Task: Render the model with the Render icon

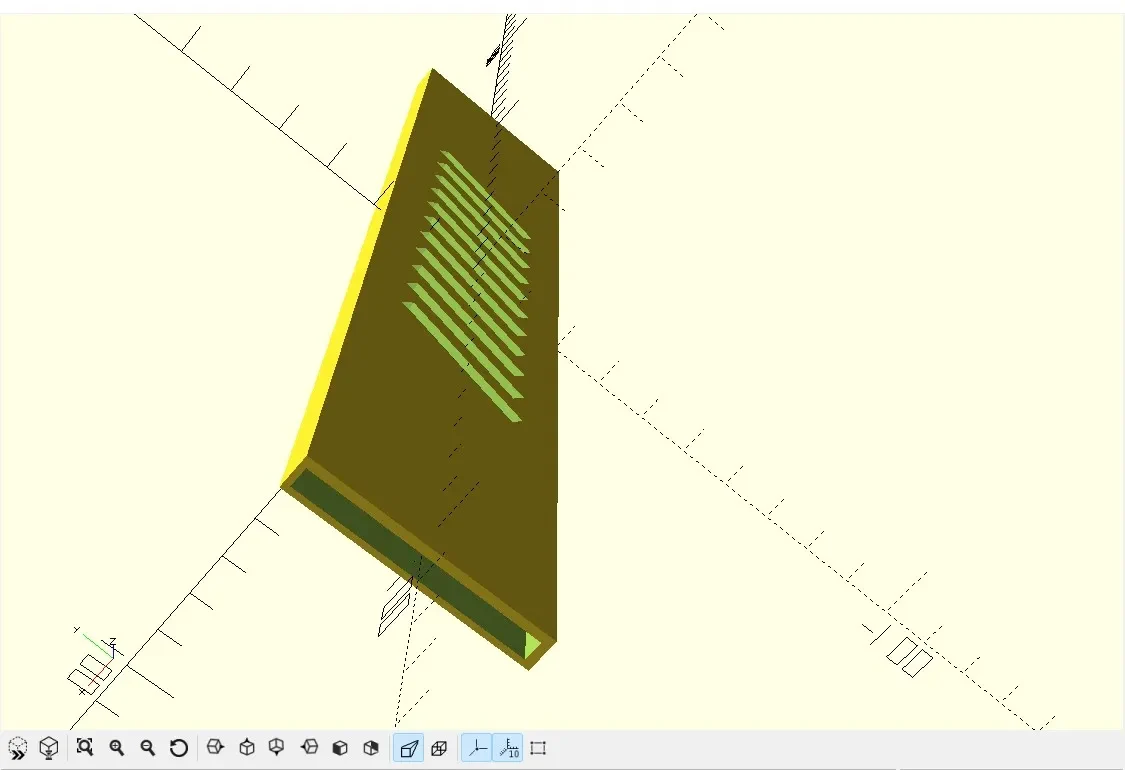Action: pyautogui.click(x=49, y=748)
